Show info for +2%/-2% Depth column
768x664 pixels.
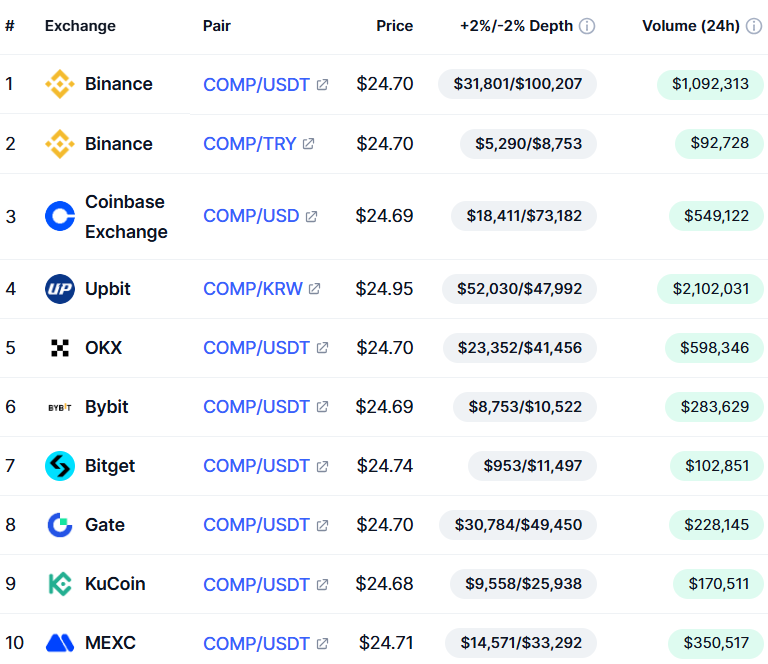(587, 26)
